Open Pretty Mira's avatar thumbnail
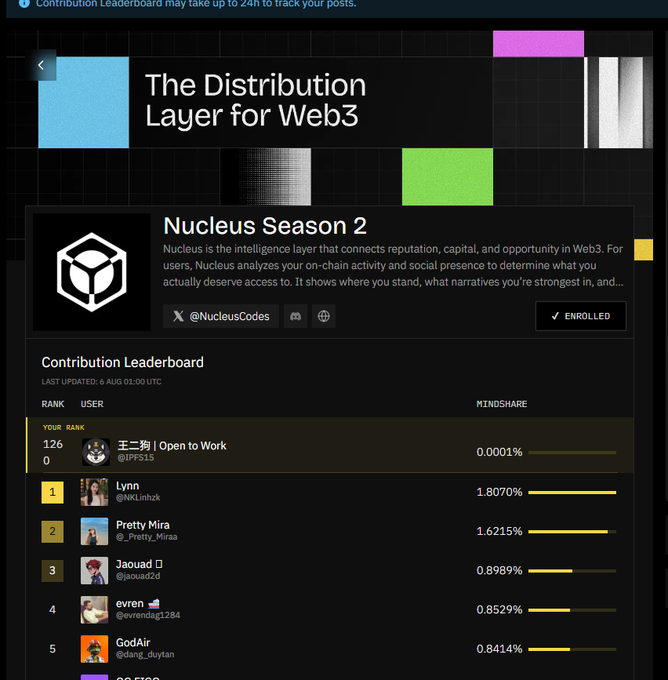Screen dimensions: 668x680 pos(95,531)
